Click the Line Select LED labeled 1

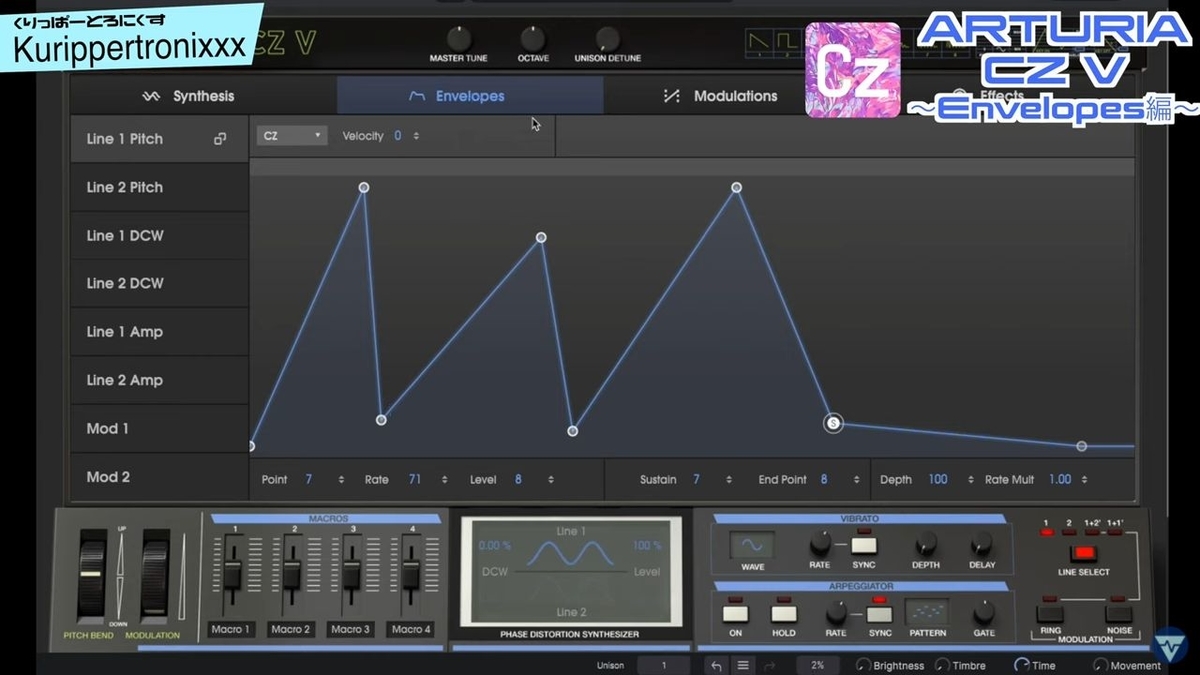click(1047, 533)
